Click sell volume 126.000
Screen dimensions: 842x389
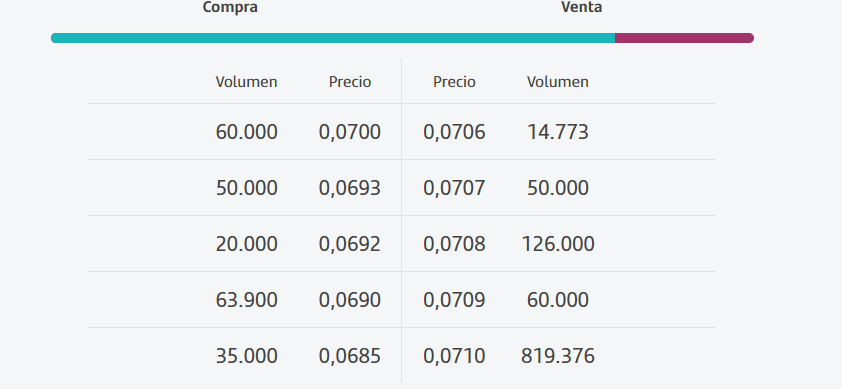click(558, 244)
